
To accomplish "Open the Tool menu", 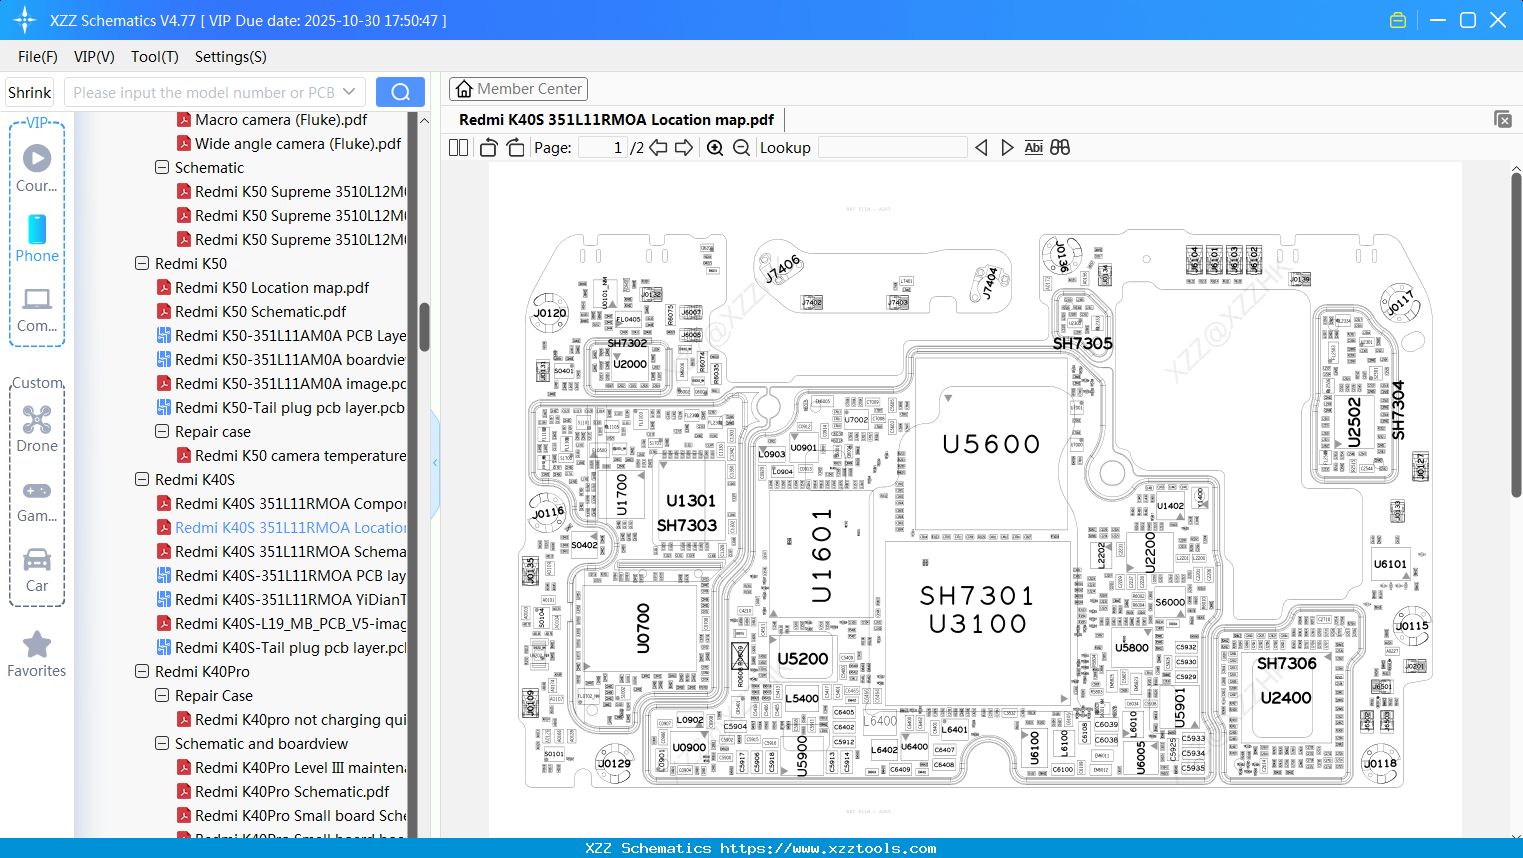I will (154, 57).
